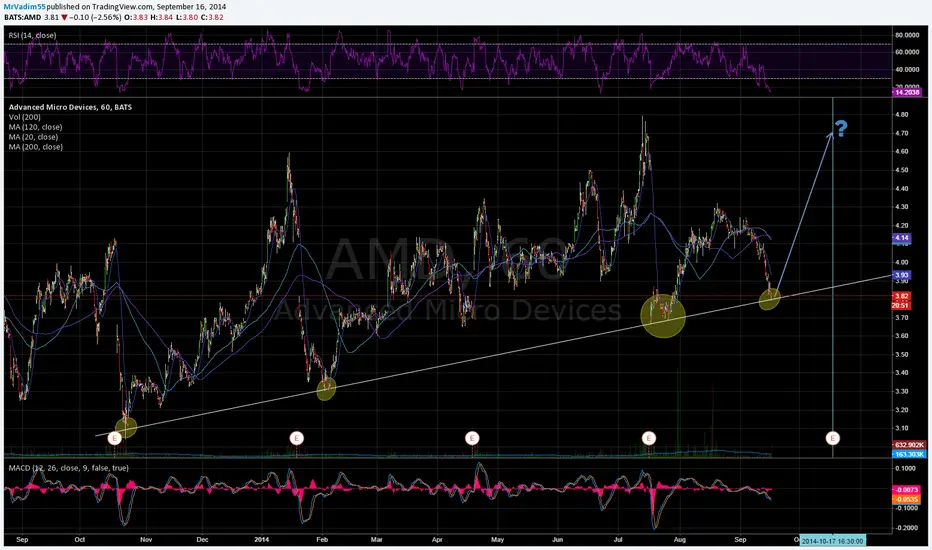Click the blue 3.93 price label
Image resolution: width=932 pixels, height=550 pixels.
coord(901,275)
